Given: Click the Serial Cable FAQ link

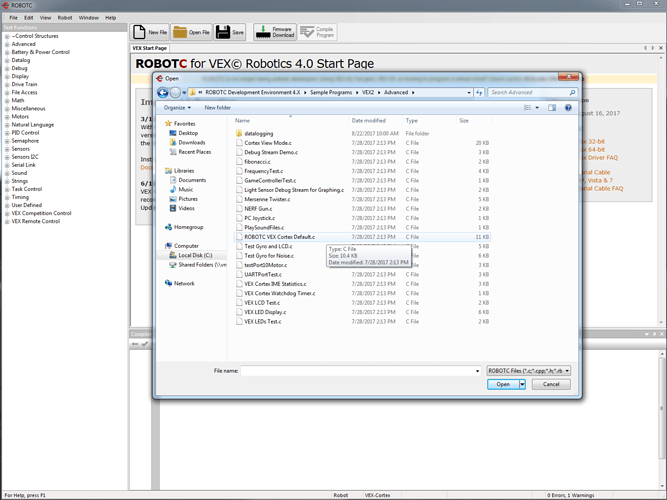Looking at the screenshot, I should (602, 189).
